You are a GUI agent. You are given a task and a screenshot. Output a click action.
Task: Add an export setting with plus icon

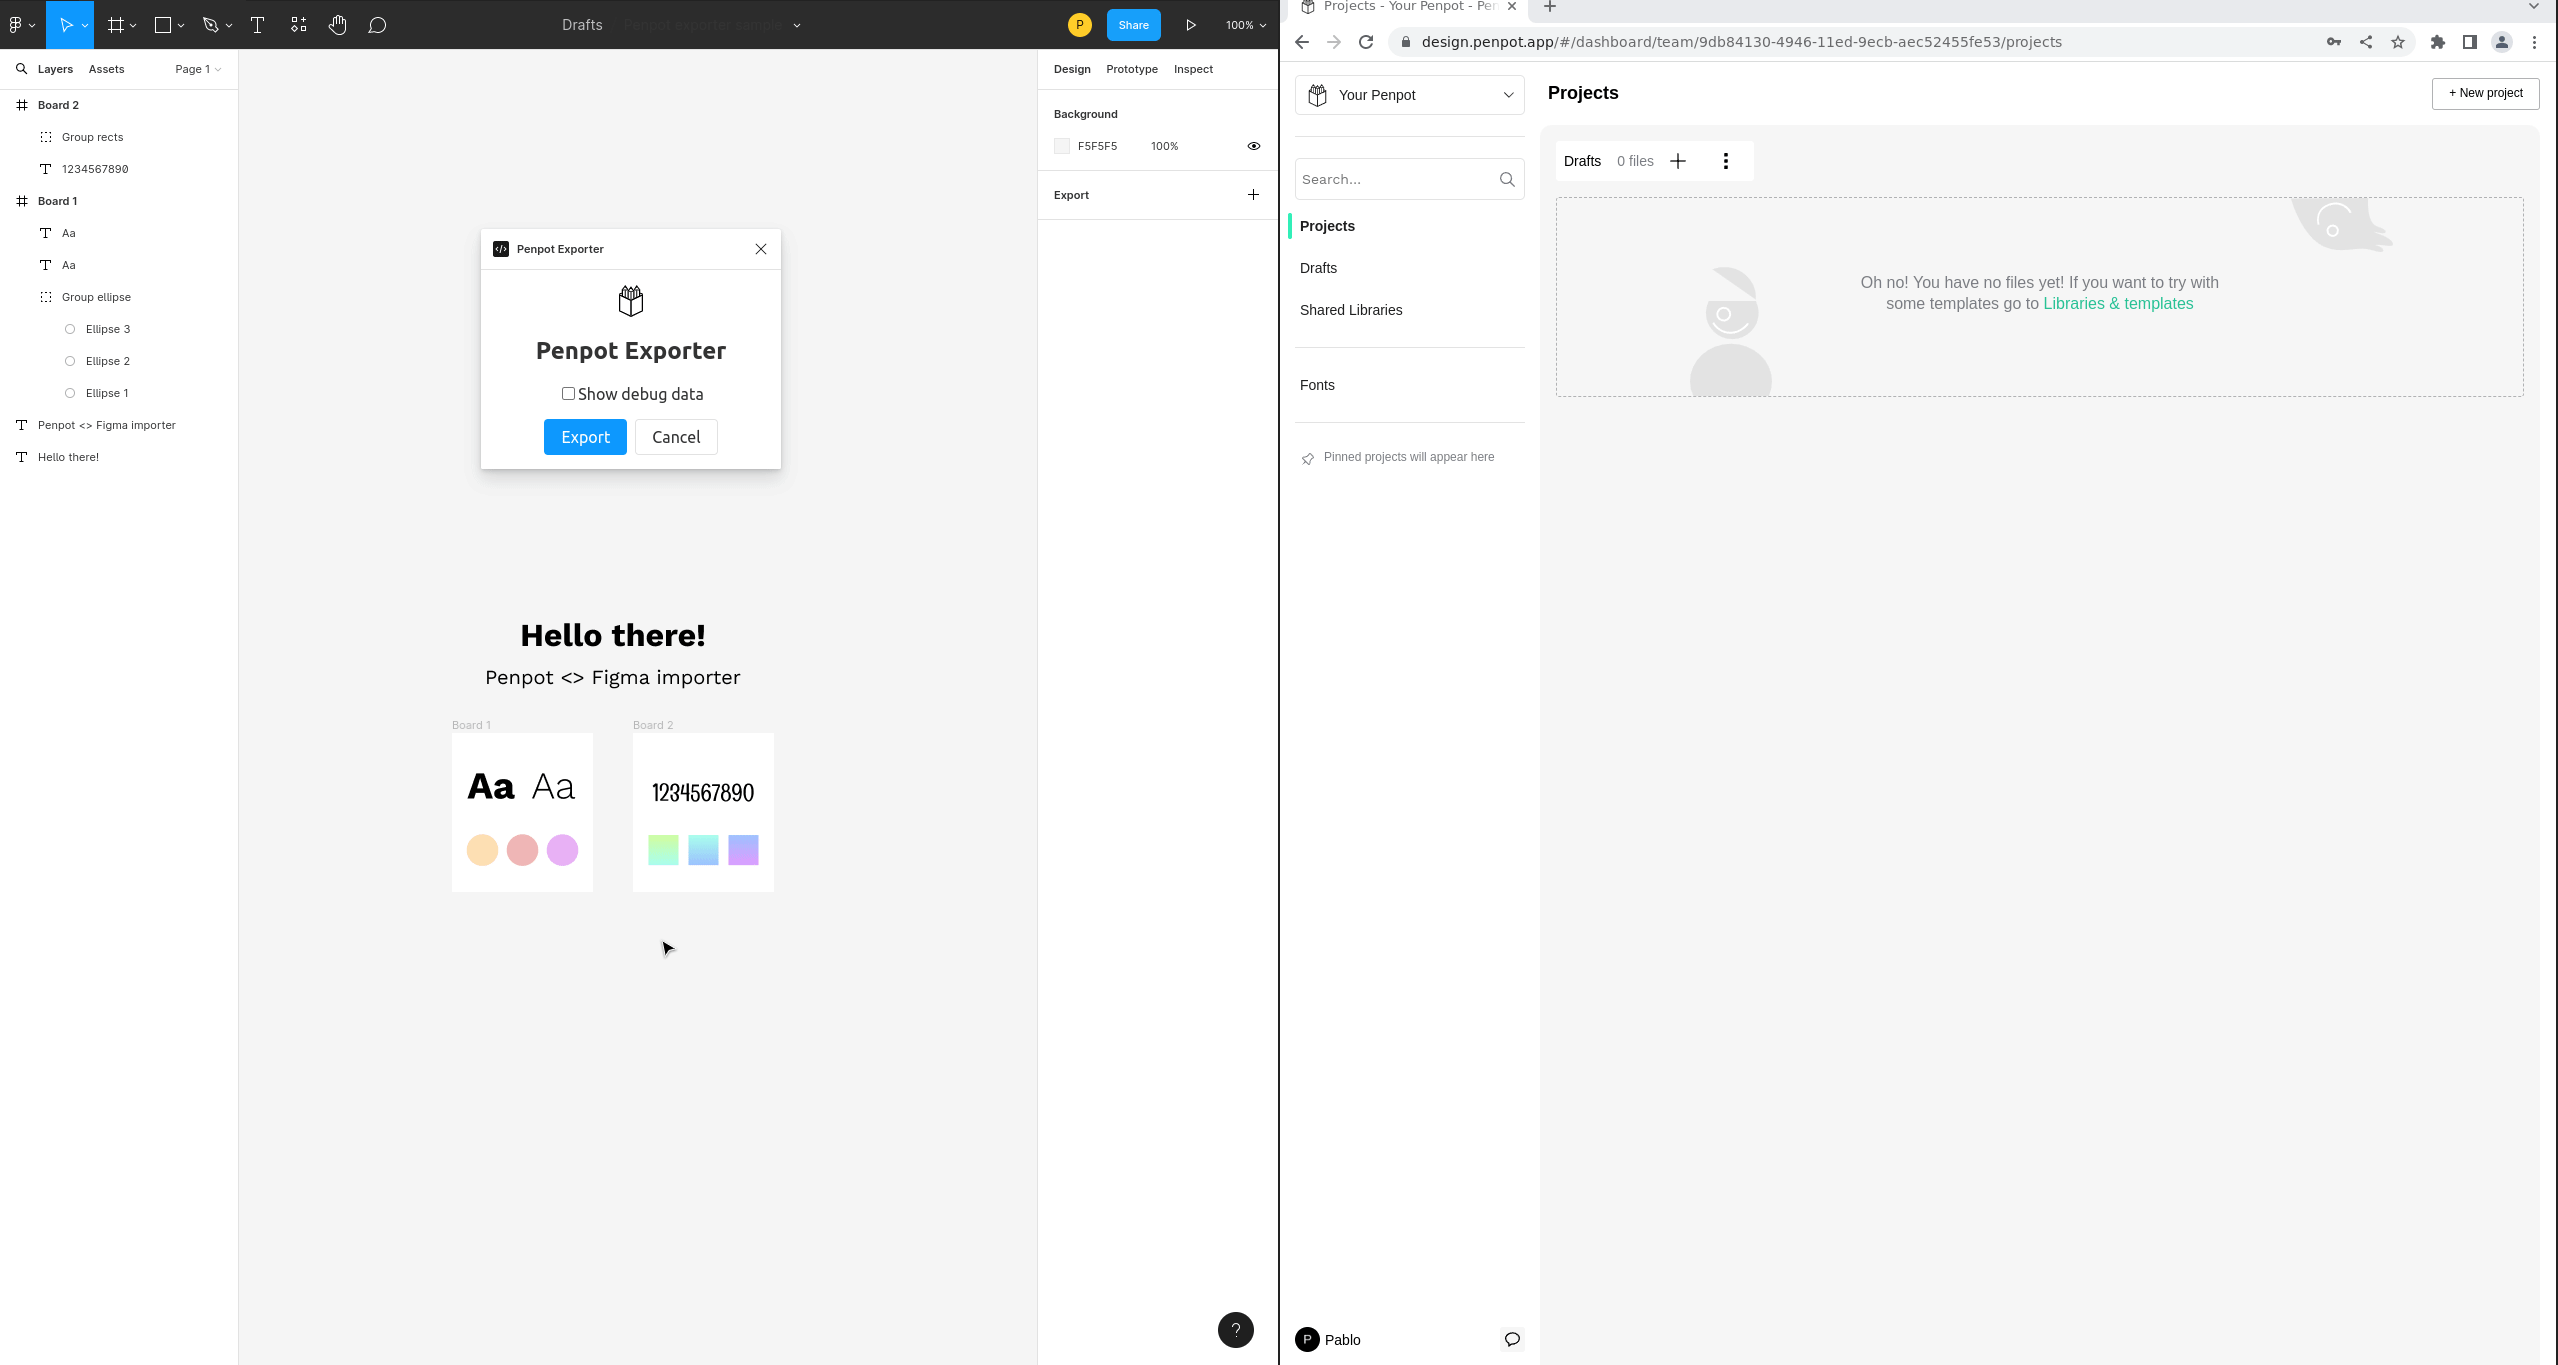[x=1253, y=195]
